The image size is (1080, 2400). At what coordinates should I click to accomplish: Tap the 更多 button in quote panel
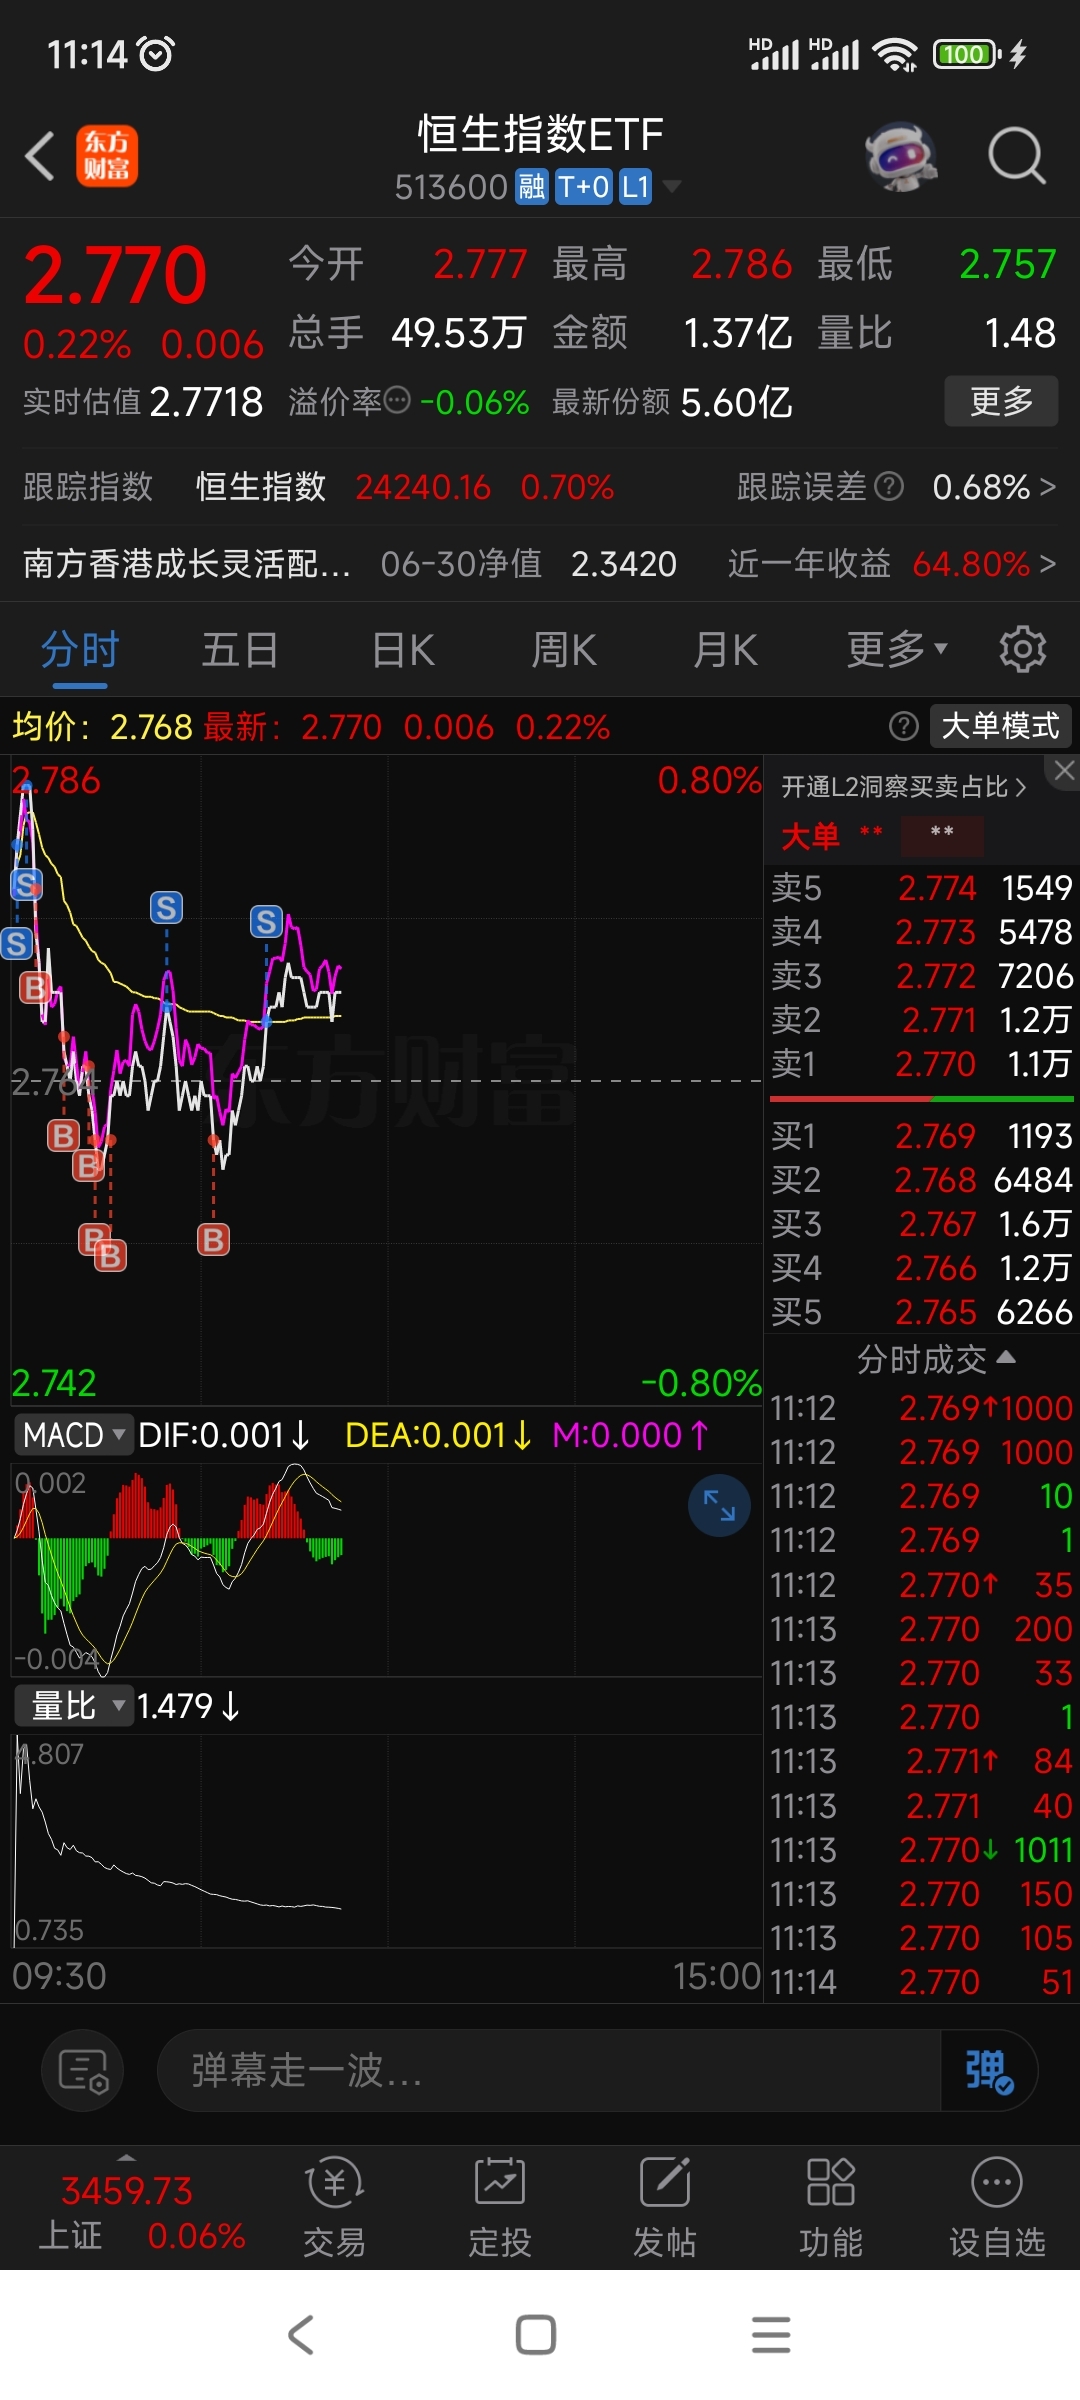pos(1001,401)
